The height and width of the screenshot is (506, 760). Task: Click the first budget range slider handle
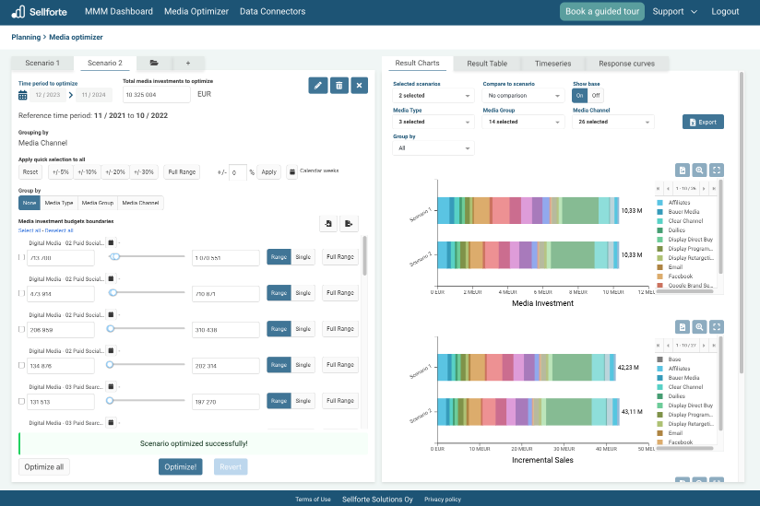[115, 257]
